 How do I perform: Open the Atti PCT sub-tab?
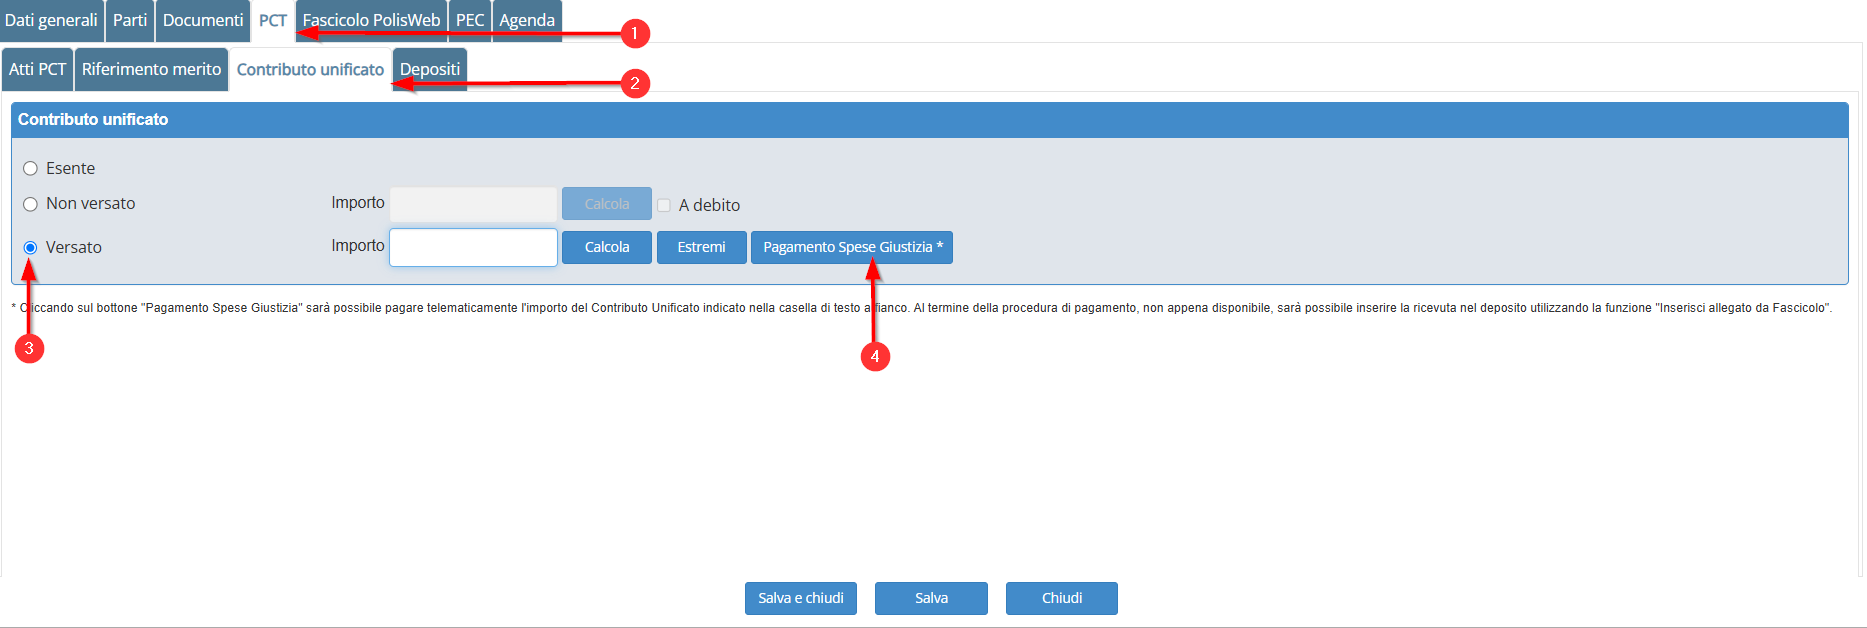click(37, 69)
